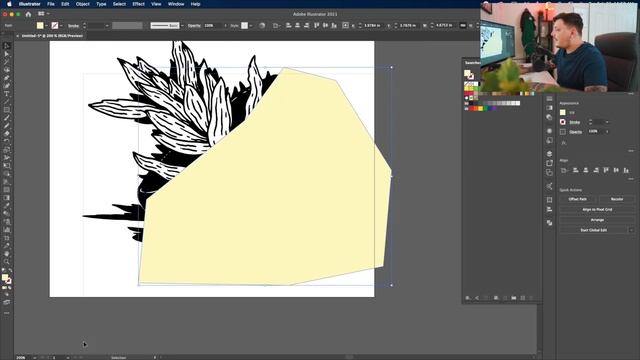Open the Help menu
This screenshot has width=640, height=360.
(x=196, y=4)
